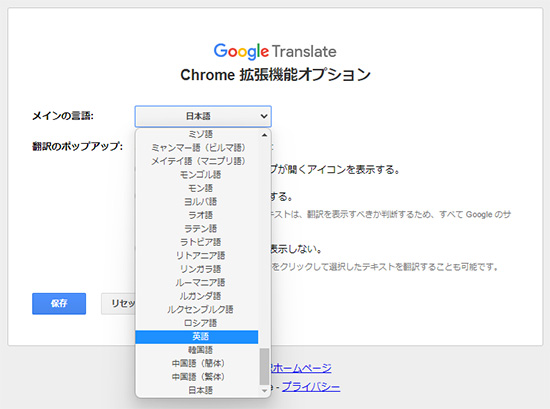Select ミゾ語 in language list
The image size is (550, 409).
(x=197, y=134)
